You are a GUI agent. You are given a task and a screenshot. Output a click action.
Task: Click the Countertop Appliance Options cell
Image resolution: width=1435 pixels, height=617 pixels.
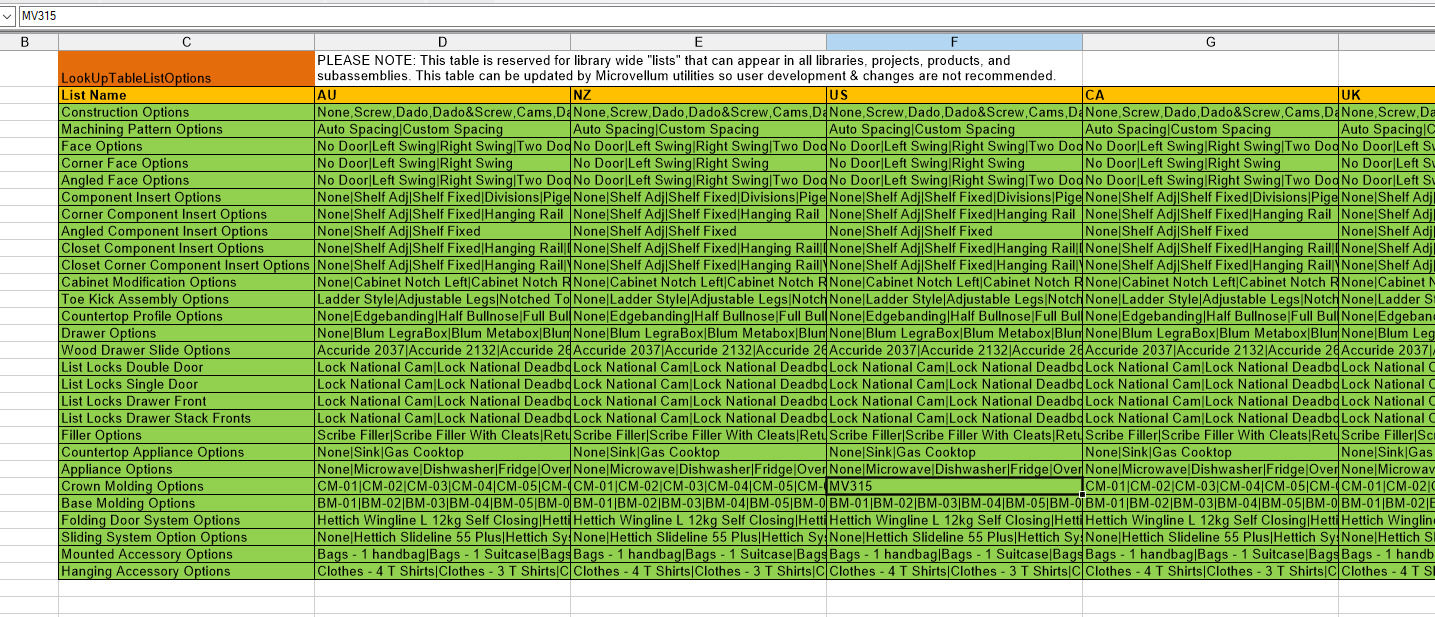186,452
